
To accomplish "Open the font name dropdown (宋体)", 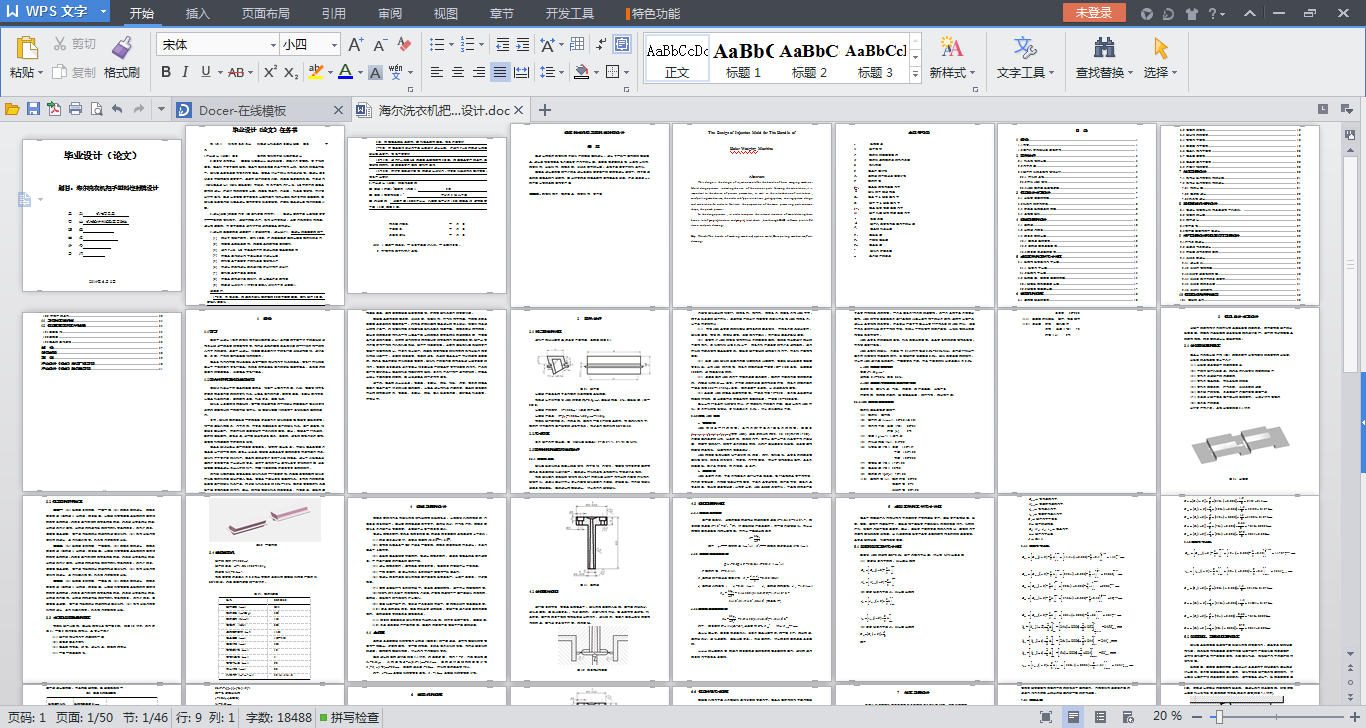I will [273, 45].
